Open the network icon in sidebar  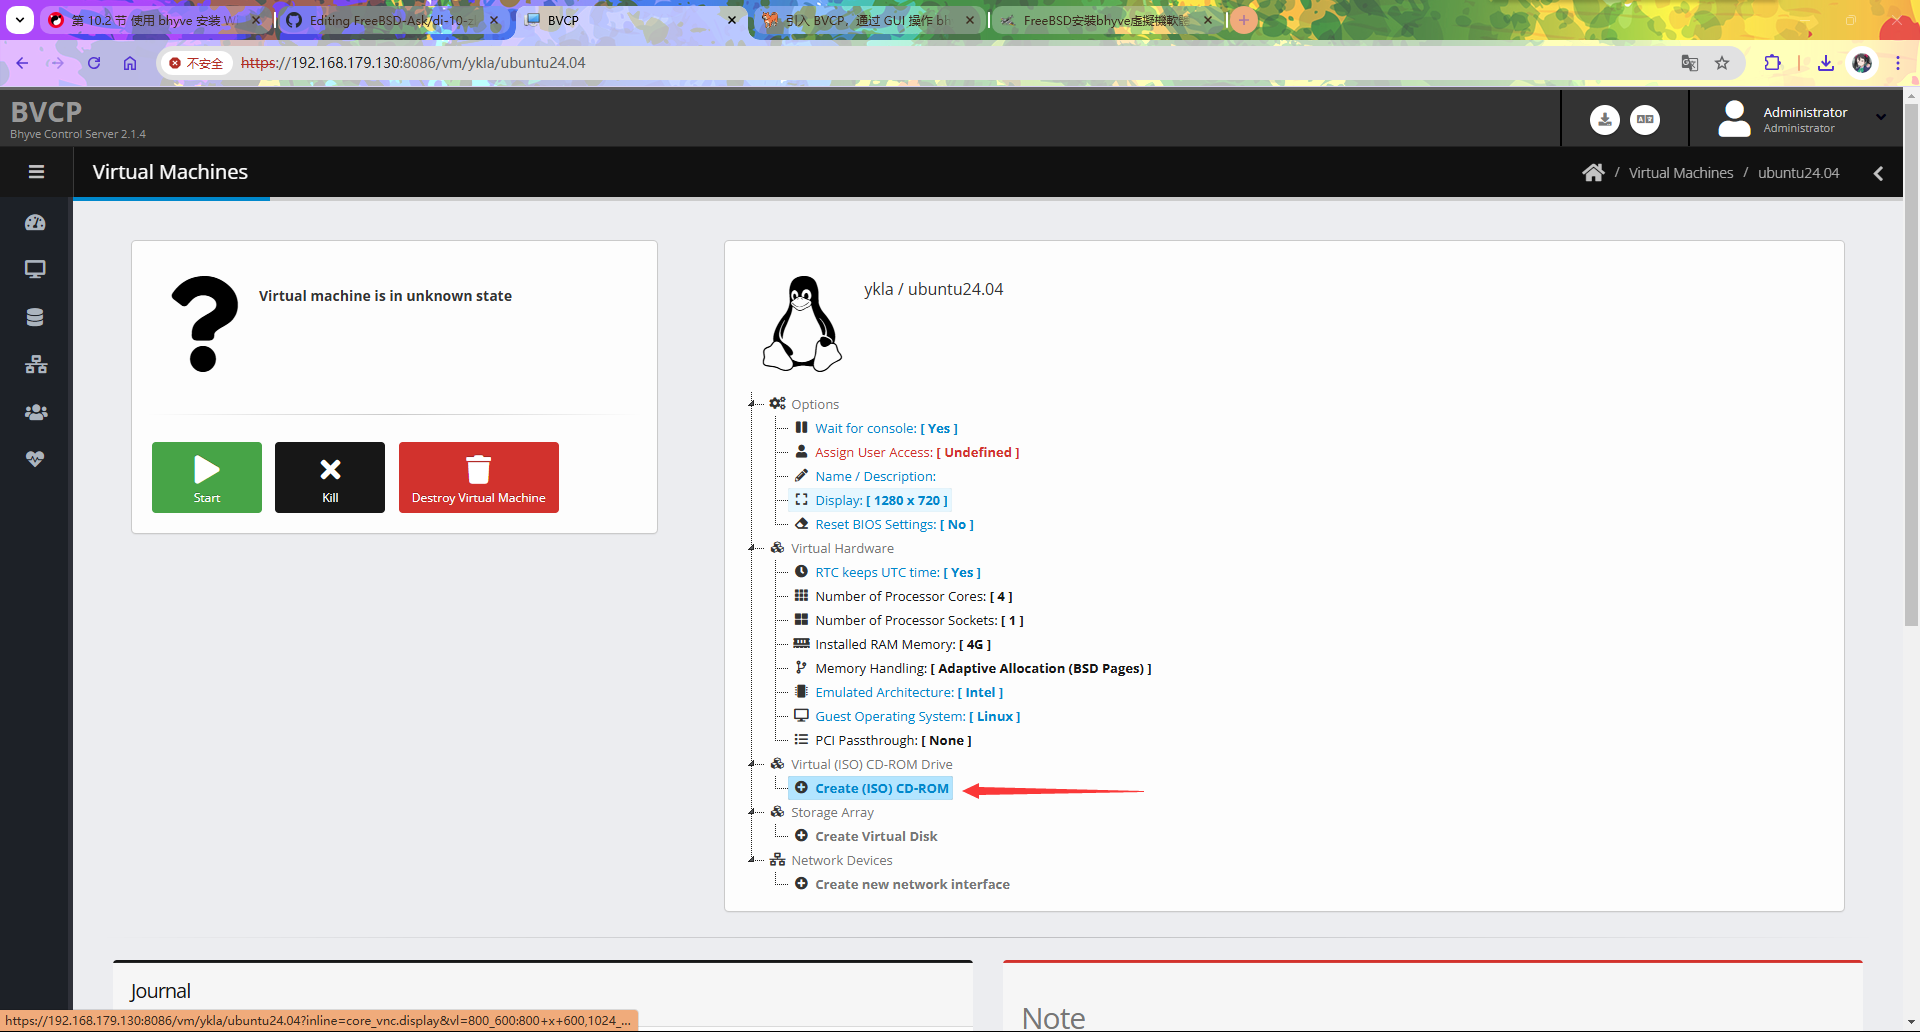click(36, 365)
